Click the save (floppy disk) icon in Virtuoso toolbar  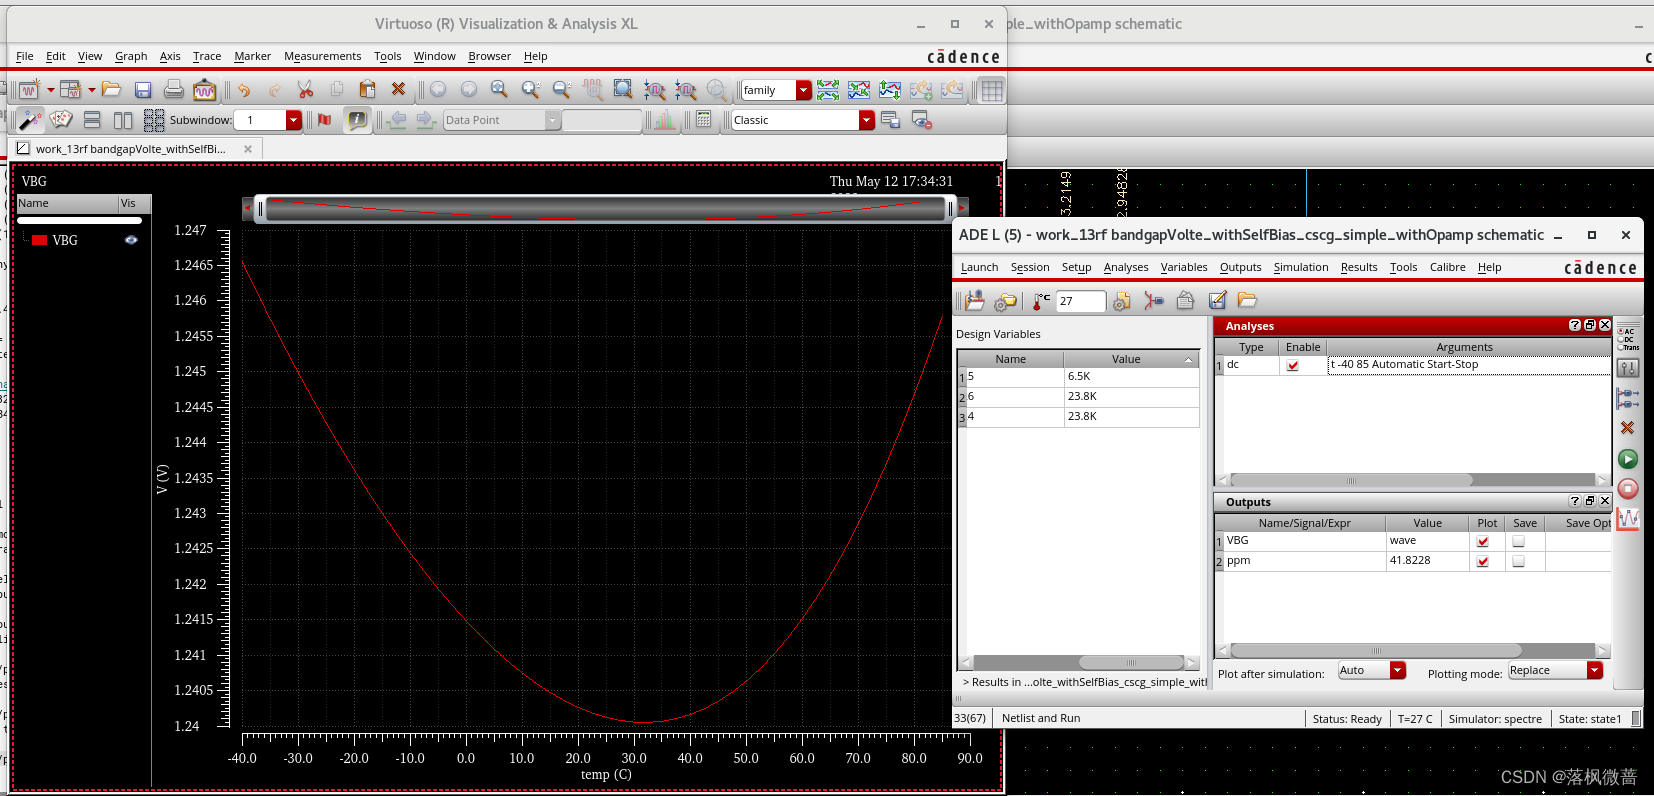[x=143, y=90]
